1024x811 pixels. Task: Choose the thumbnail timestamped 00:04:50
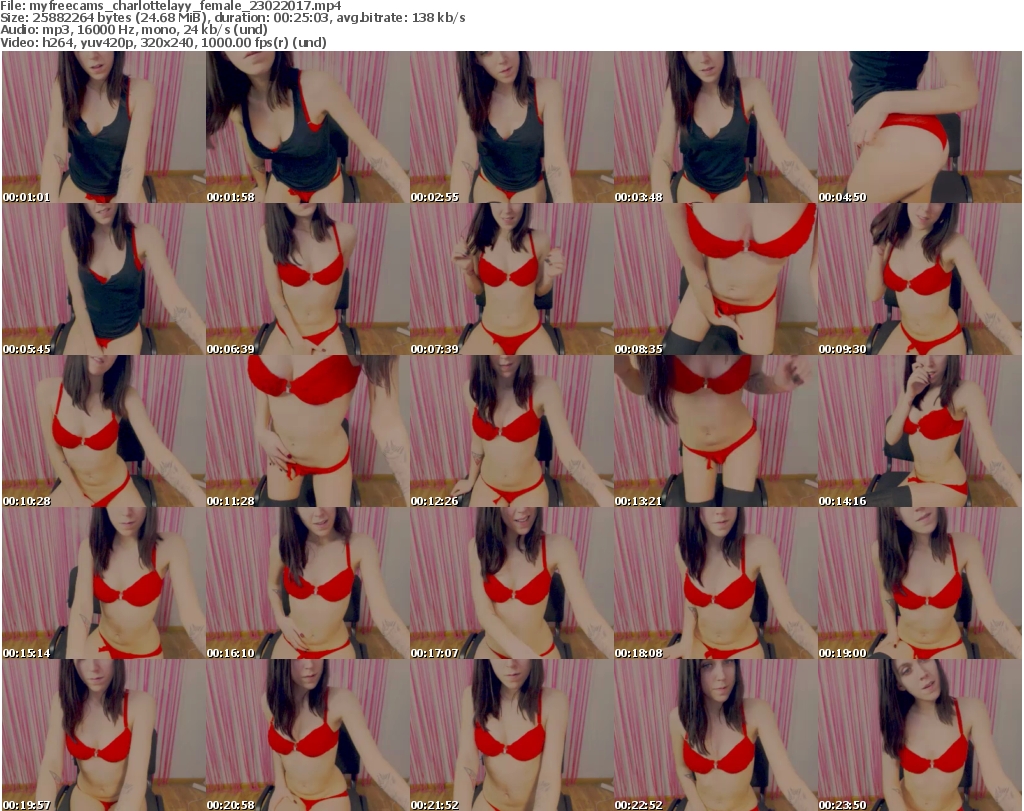(x=920, y=127)
